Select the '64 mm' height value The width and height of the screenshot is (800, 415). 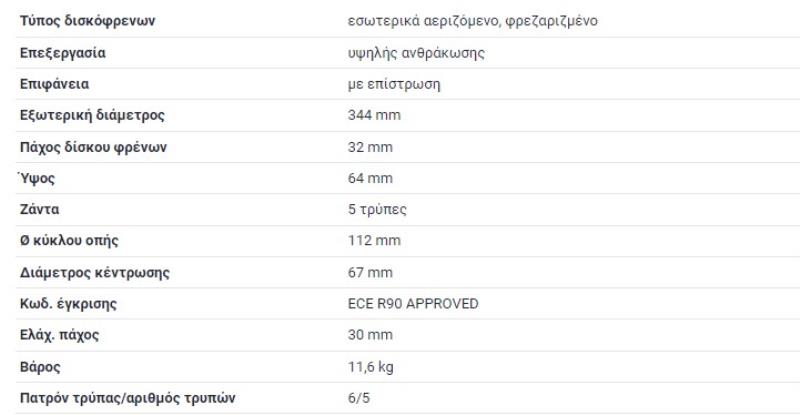[x=370, y=178]
